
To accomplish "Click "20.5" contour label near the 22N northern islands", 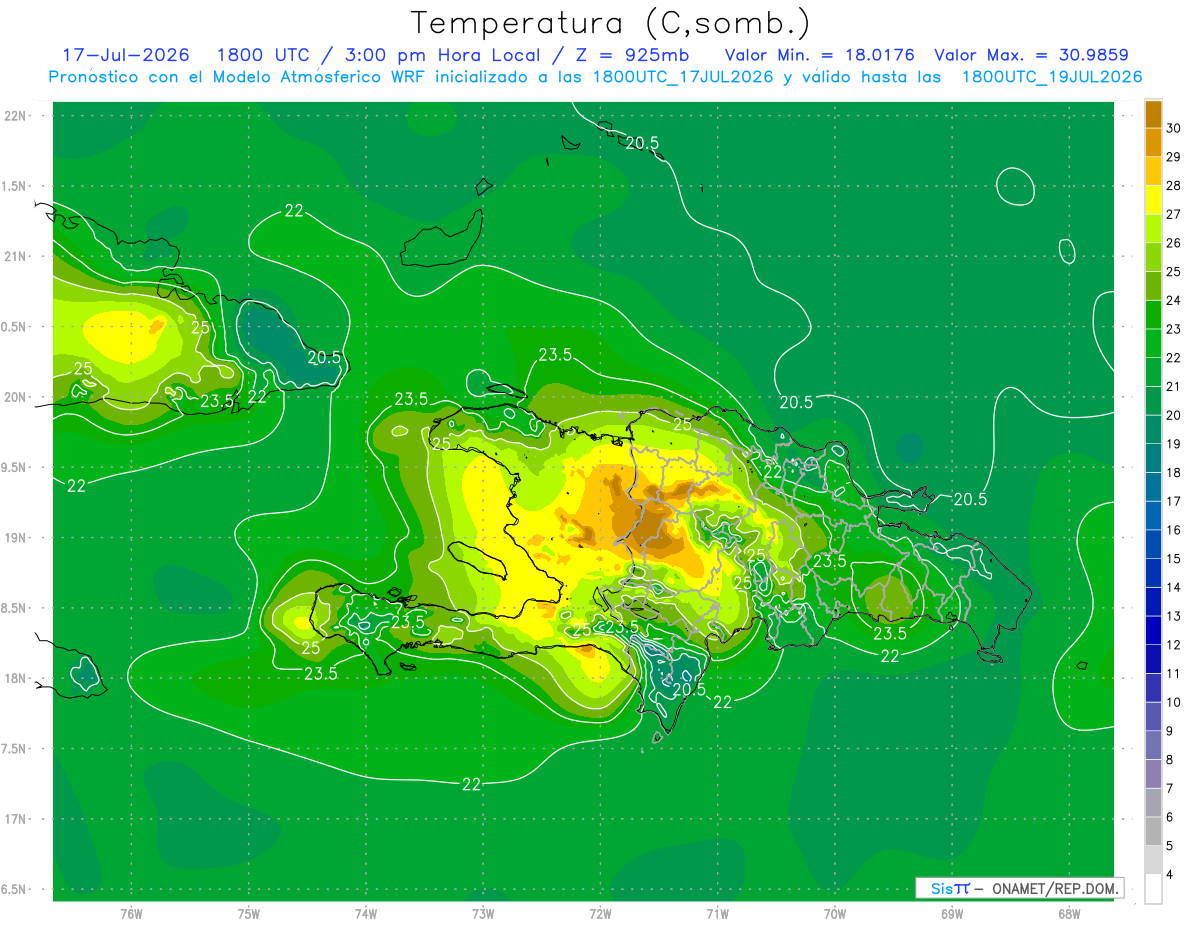I will point(642,143).
